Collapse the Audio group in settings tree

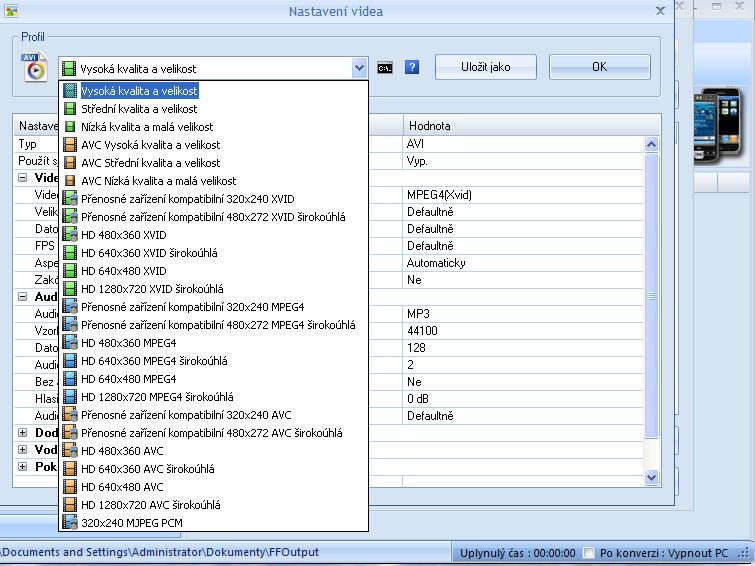point(23,297)
